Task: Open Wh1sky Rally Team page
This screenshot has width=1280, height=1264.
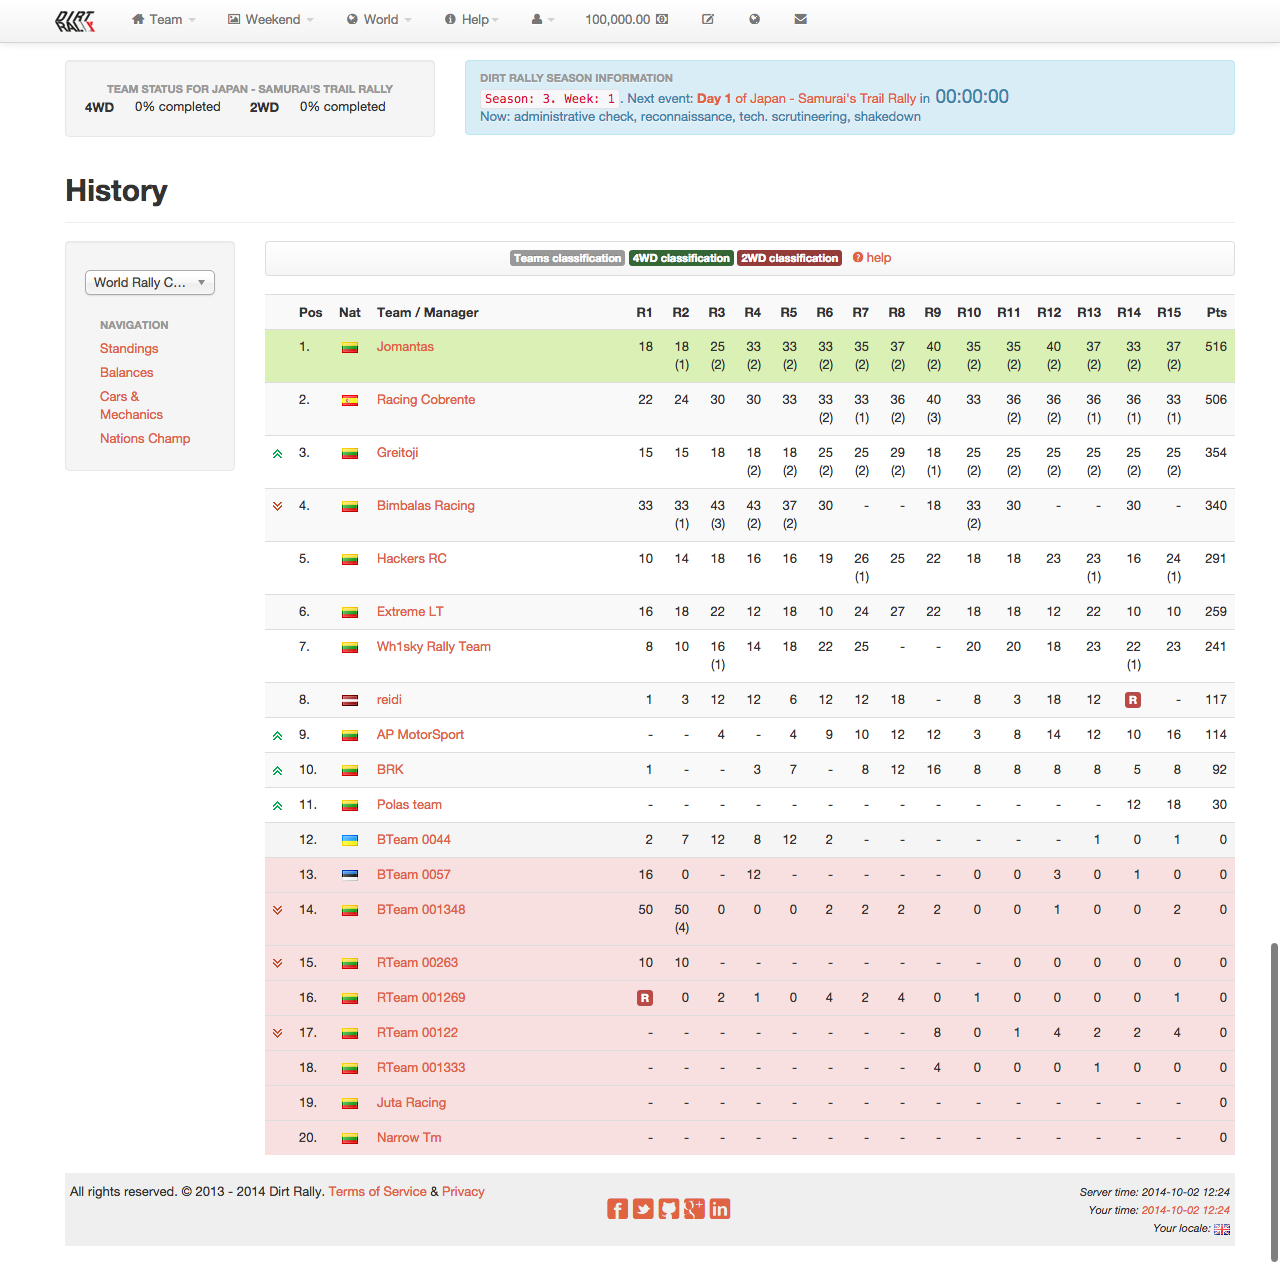Action: [434, 647]
